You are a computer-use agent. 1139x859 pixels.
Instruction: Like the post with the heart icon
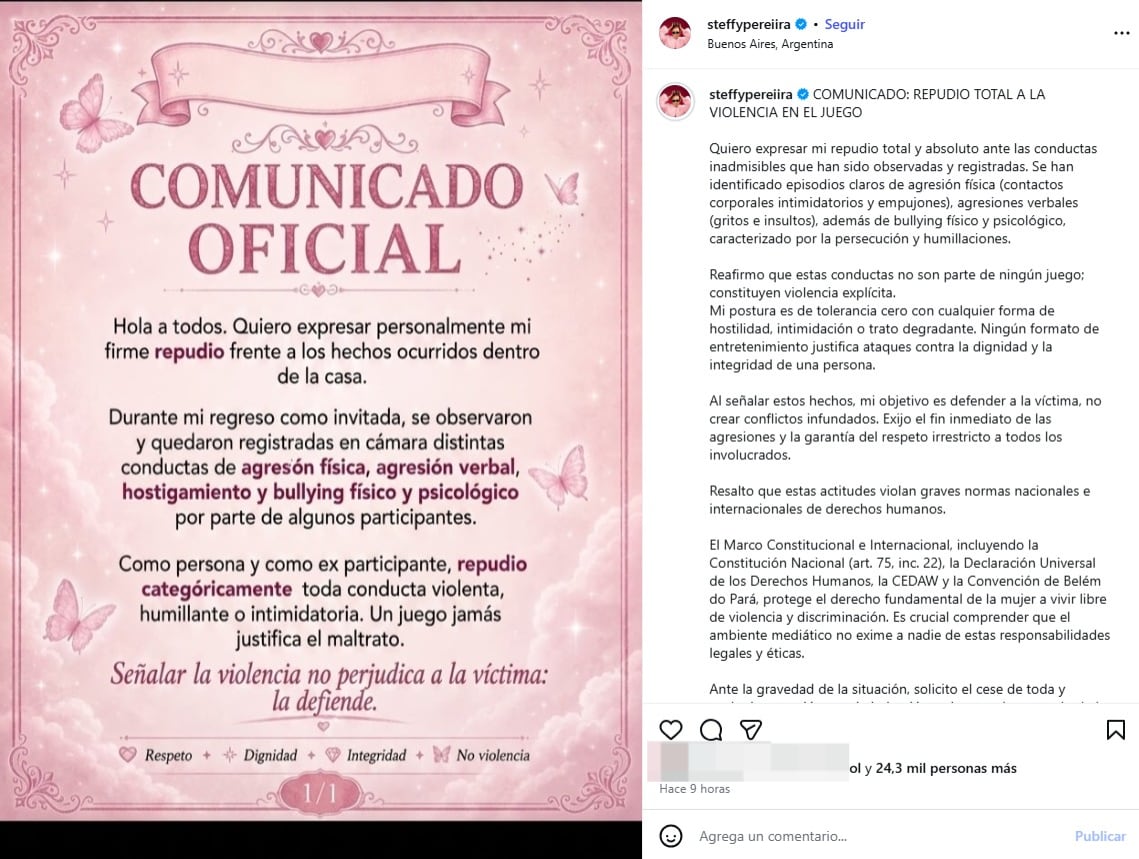click(670, 730)
